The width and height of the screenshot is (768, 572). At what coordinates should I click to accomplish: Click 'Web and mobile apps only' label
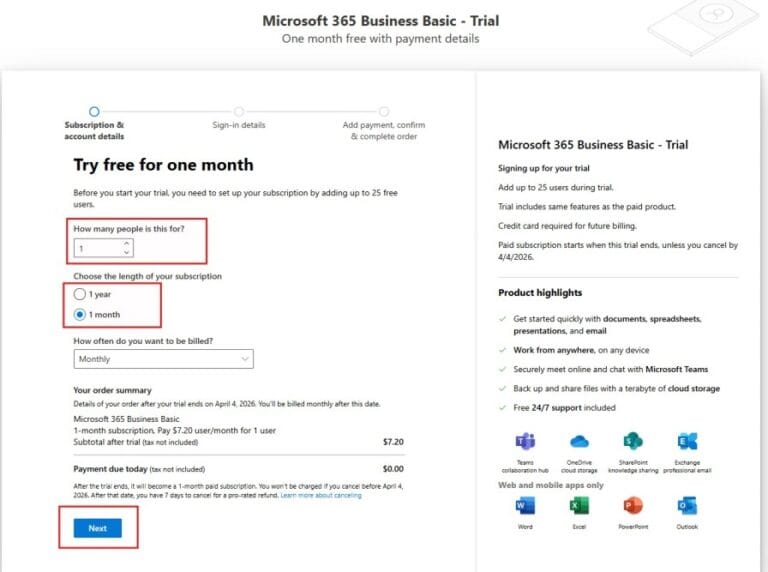click(x=551, y=485)
